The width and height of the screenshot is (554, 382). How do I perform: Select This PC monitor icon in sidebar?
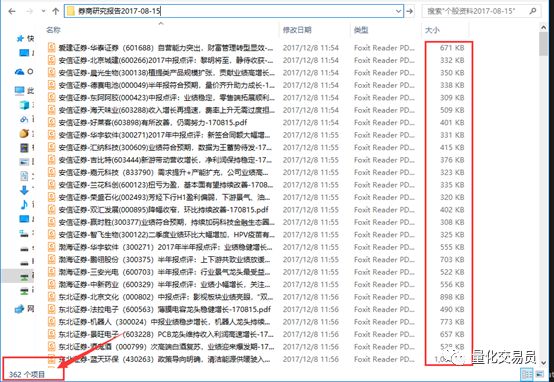point(20,90)
